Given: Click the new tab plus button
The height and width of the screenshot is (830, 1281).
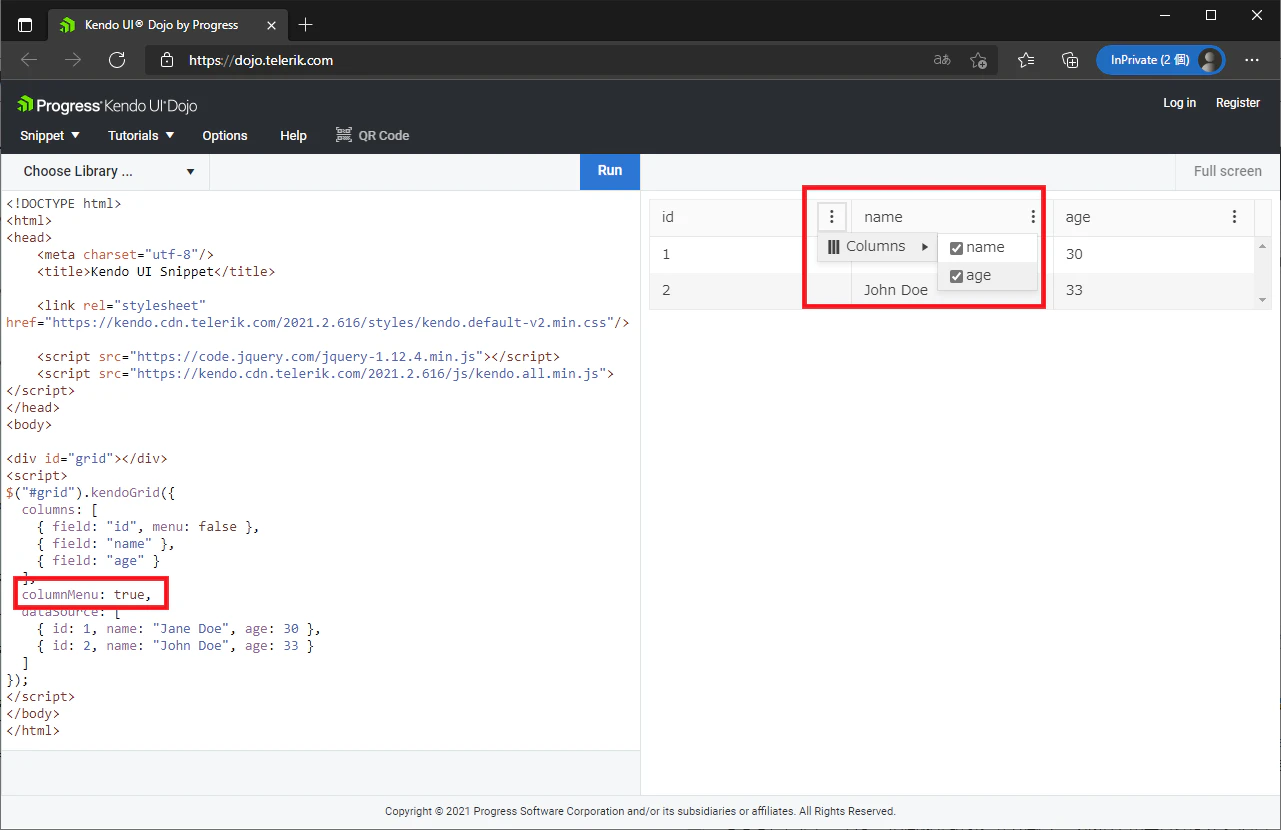Looking at the screenshot, I should pos(306,24).
